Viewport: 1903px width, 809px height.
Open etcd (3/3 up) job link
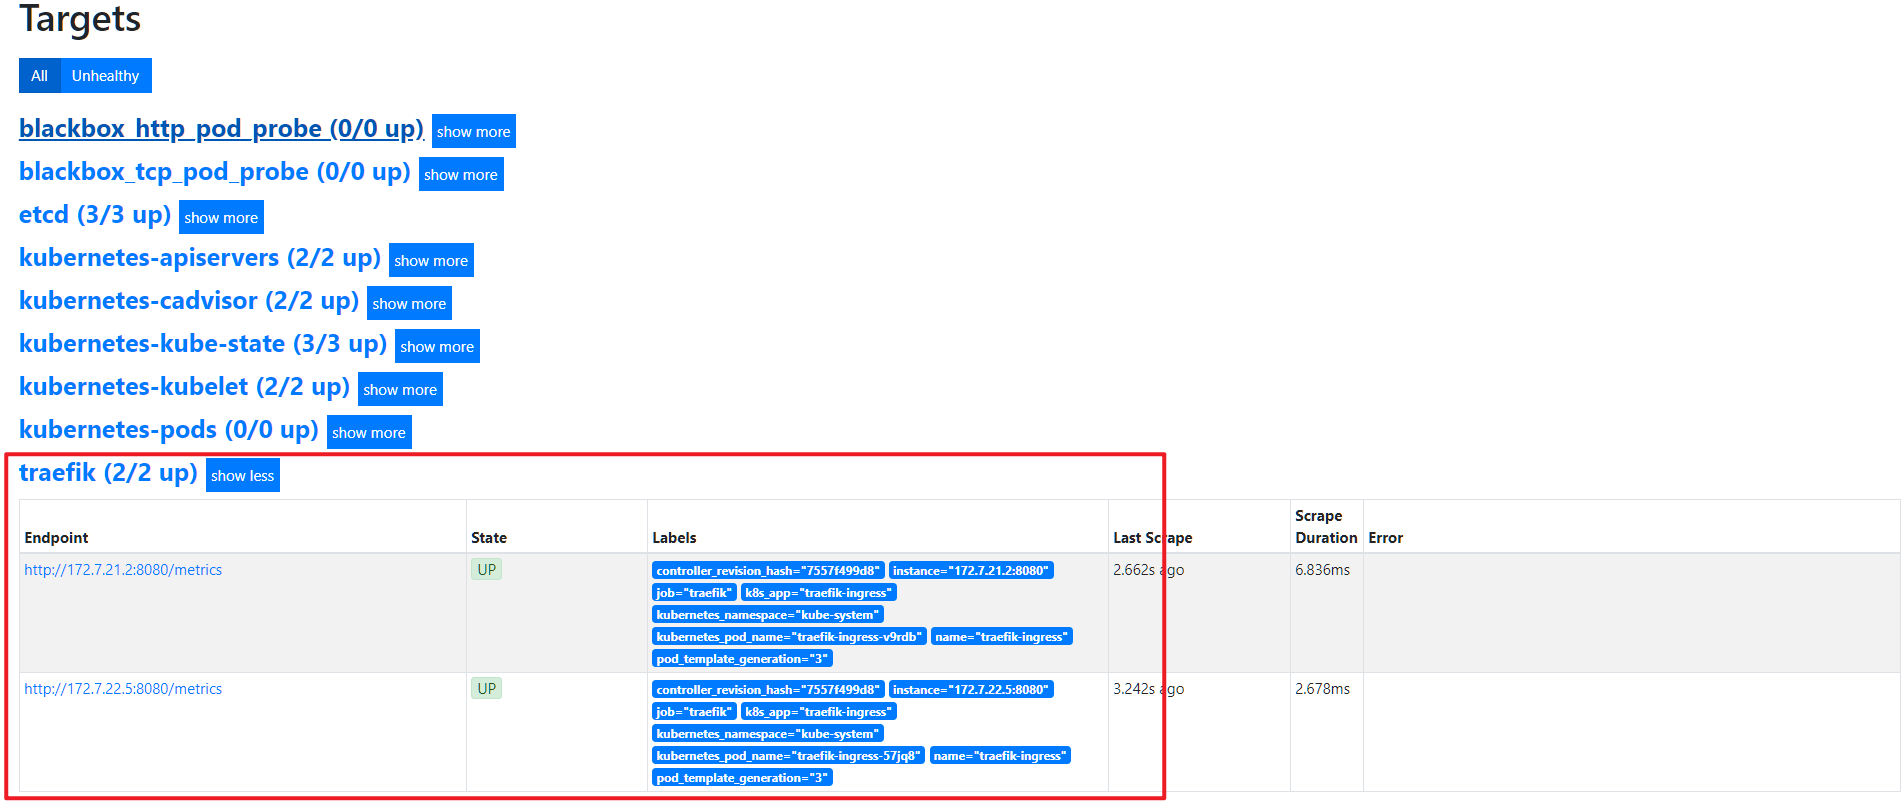click(x=95, y=215)
